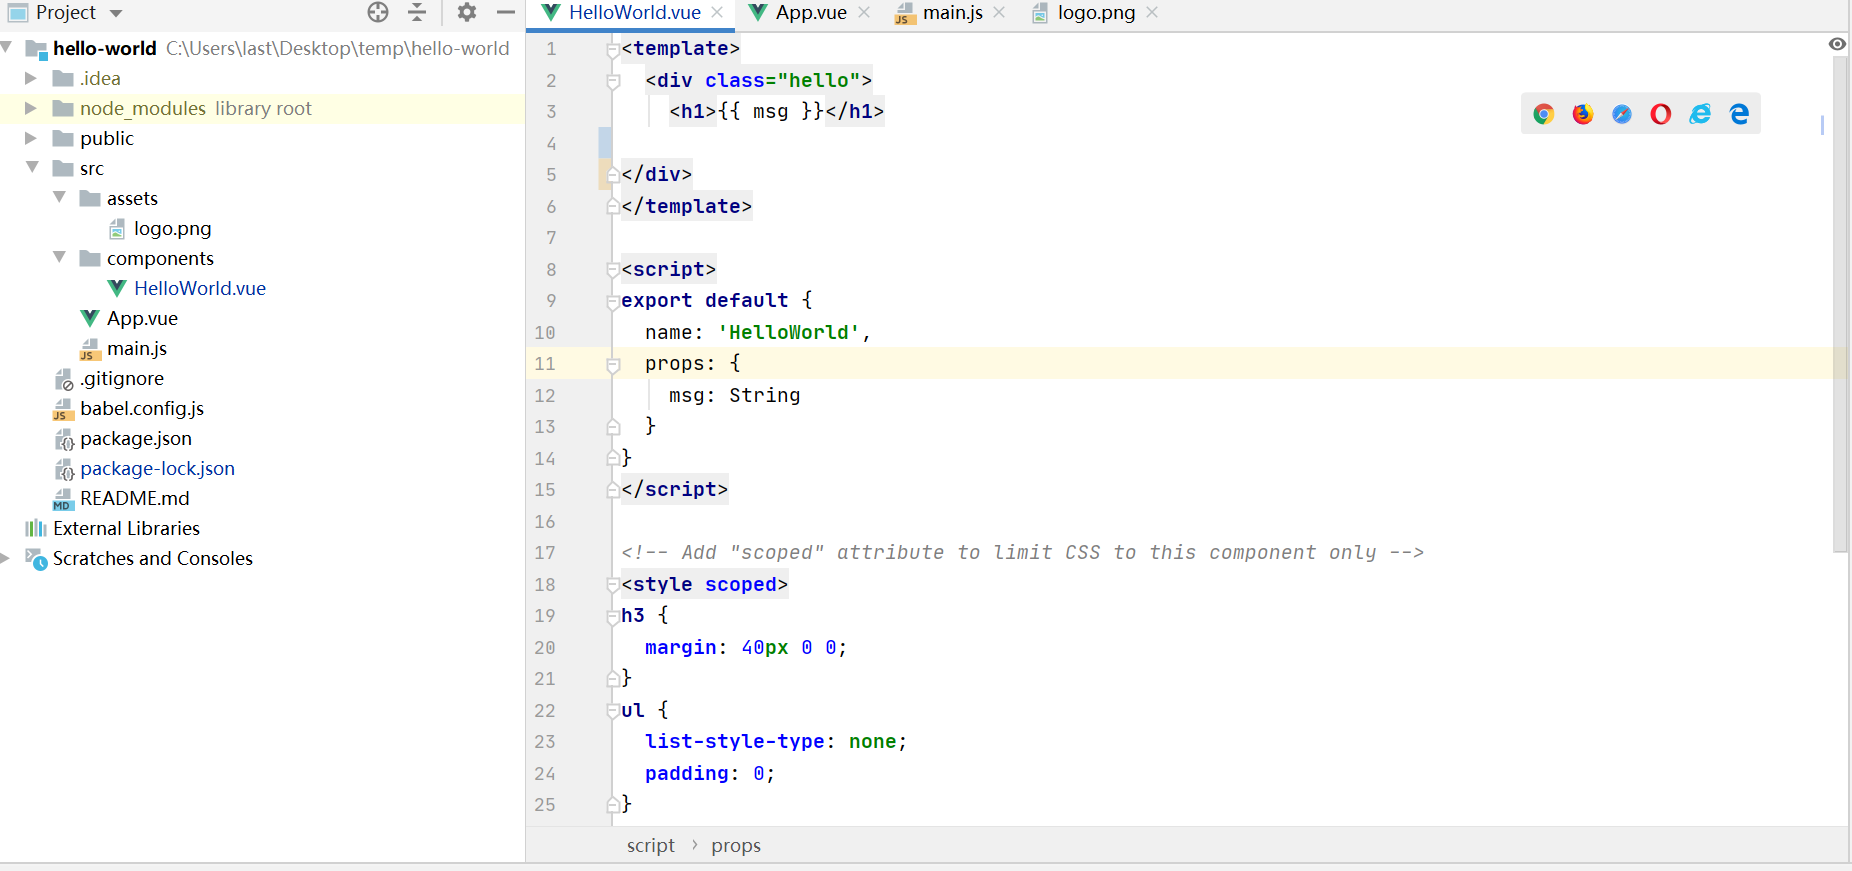Open preview in Firefox browser icon

(1582, 114)
